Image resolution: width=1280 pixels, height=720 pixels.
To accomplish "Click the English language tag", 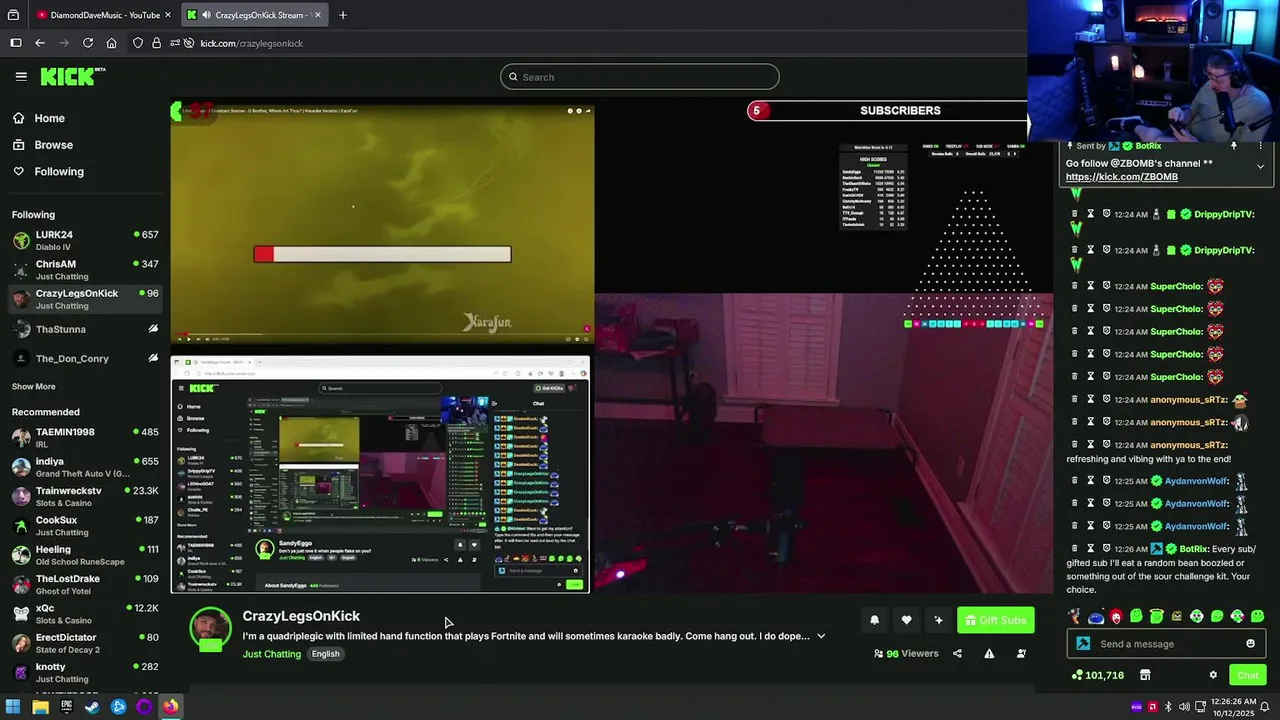I will click(x=325, y=654).
